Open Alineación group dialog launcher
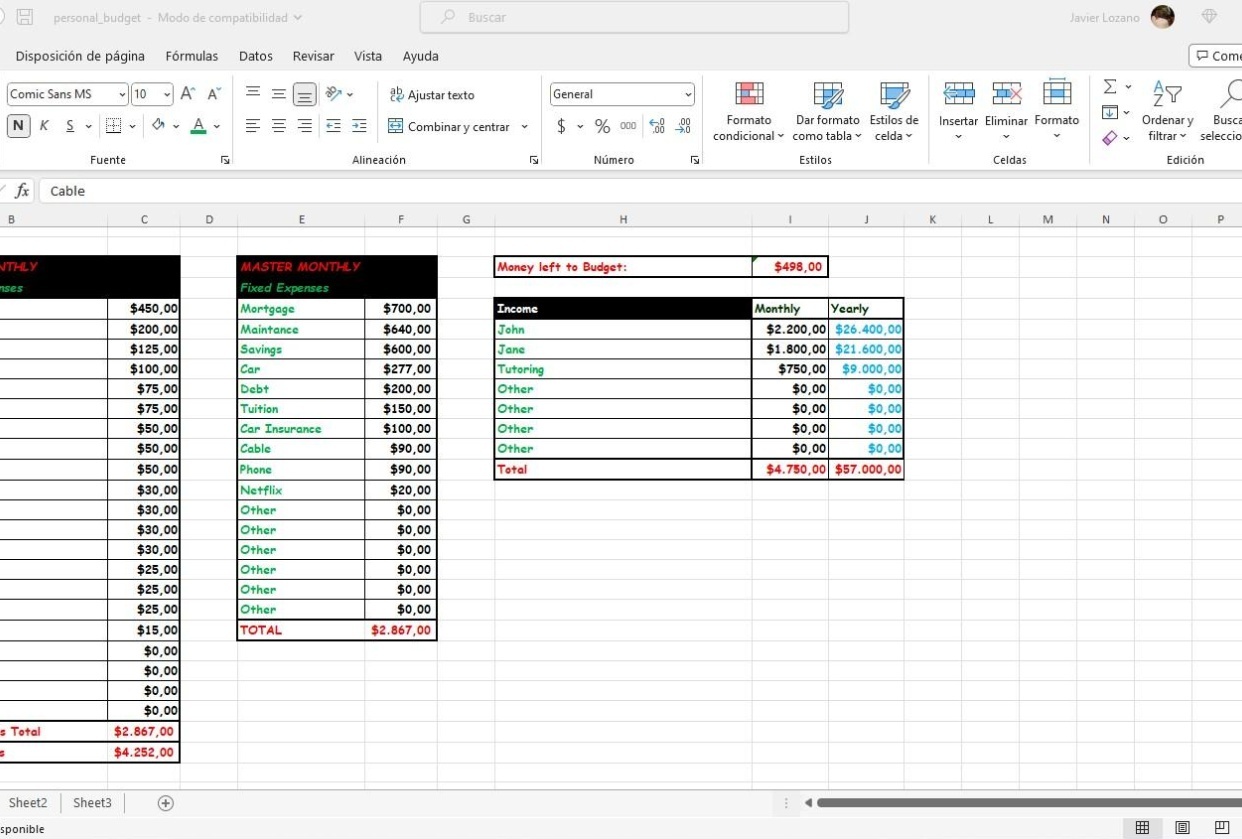Screen dimensions: 1242x839 (x=534, y=160)
